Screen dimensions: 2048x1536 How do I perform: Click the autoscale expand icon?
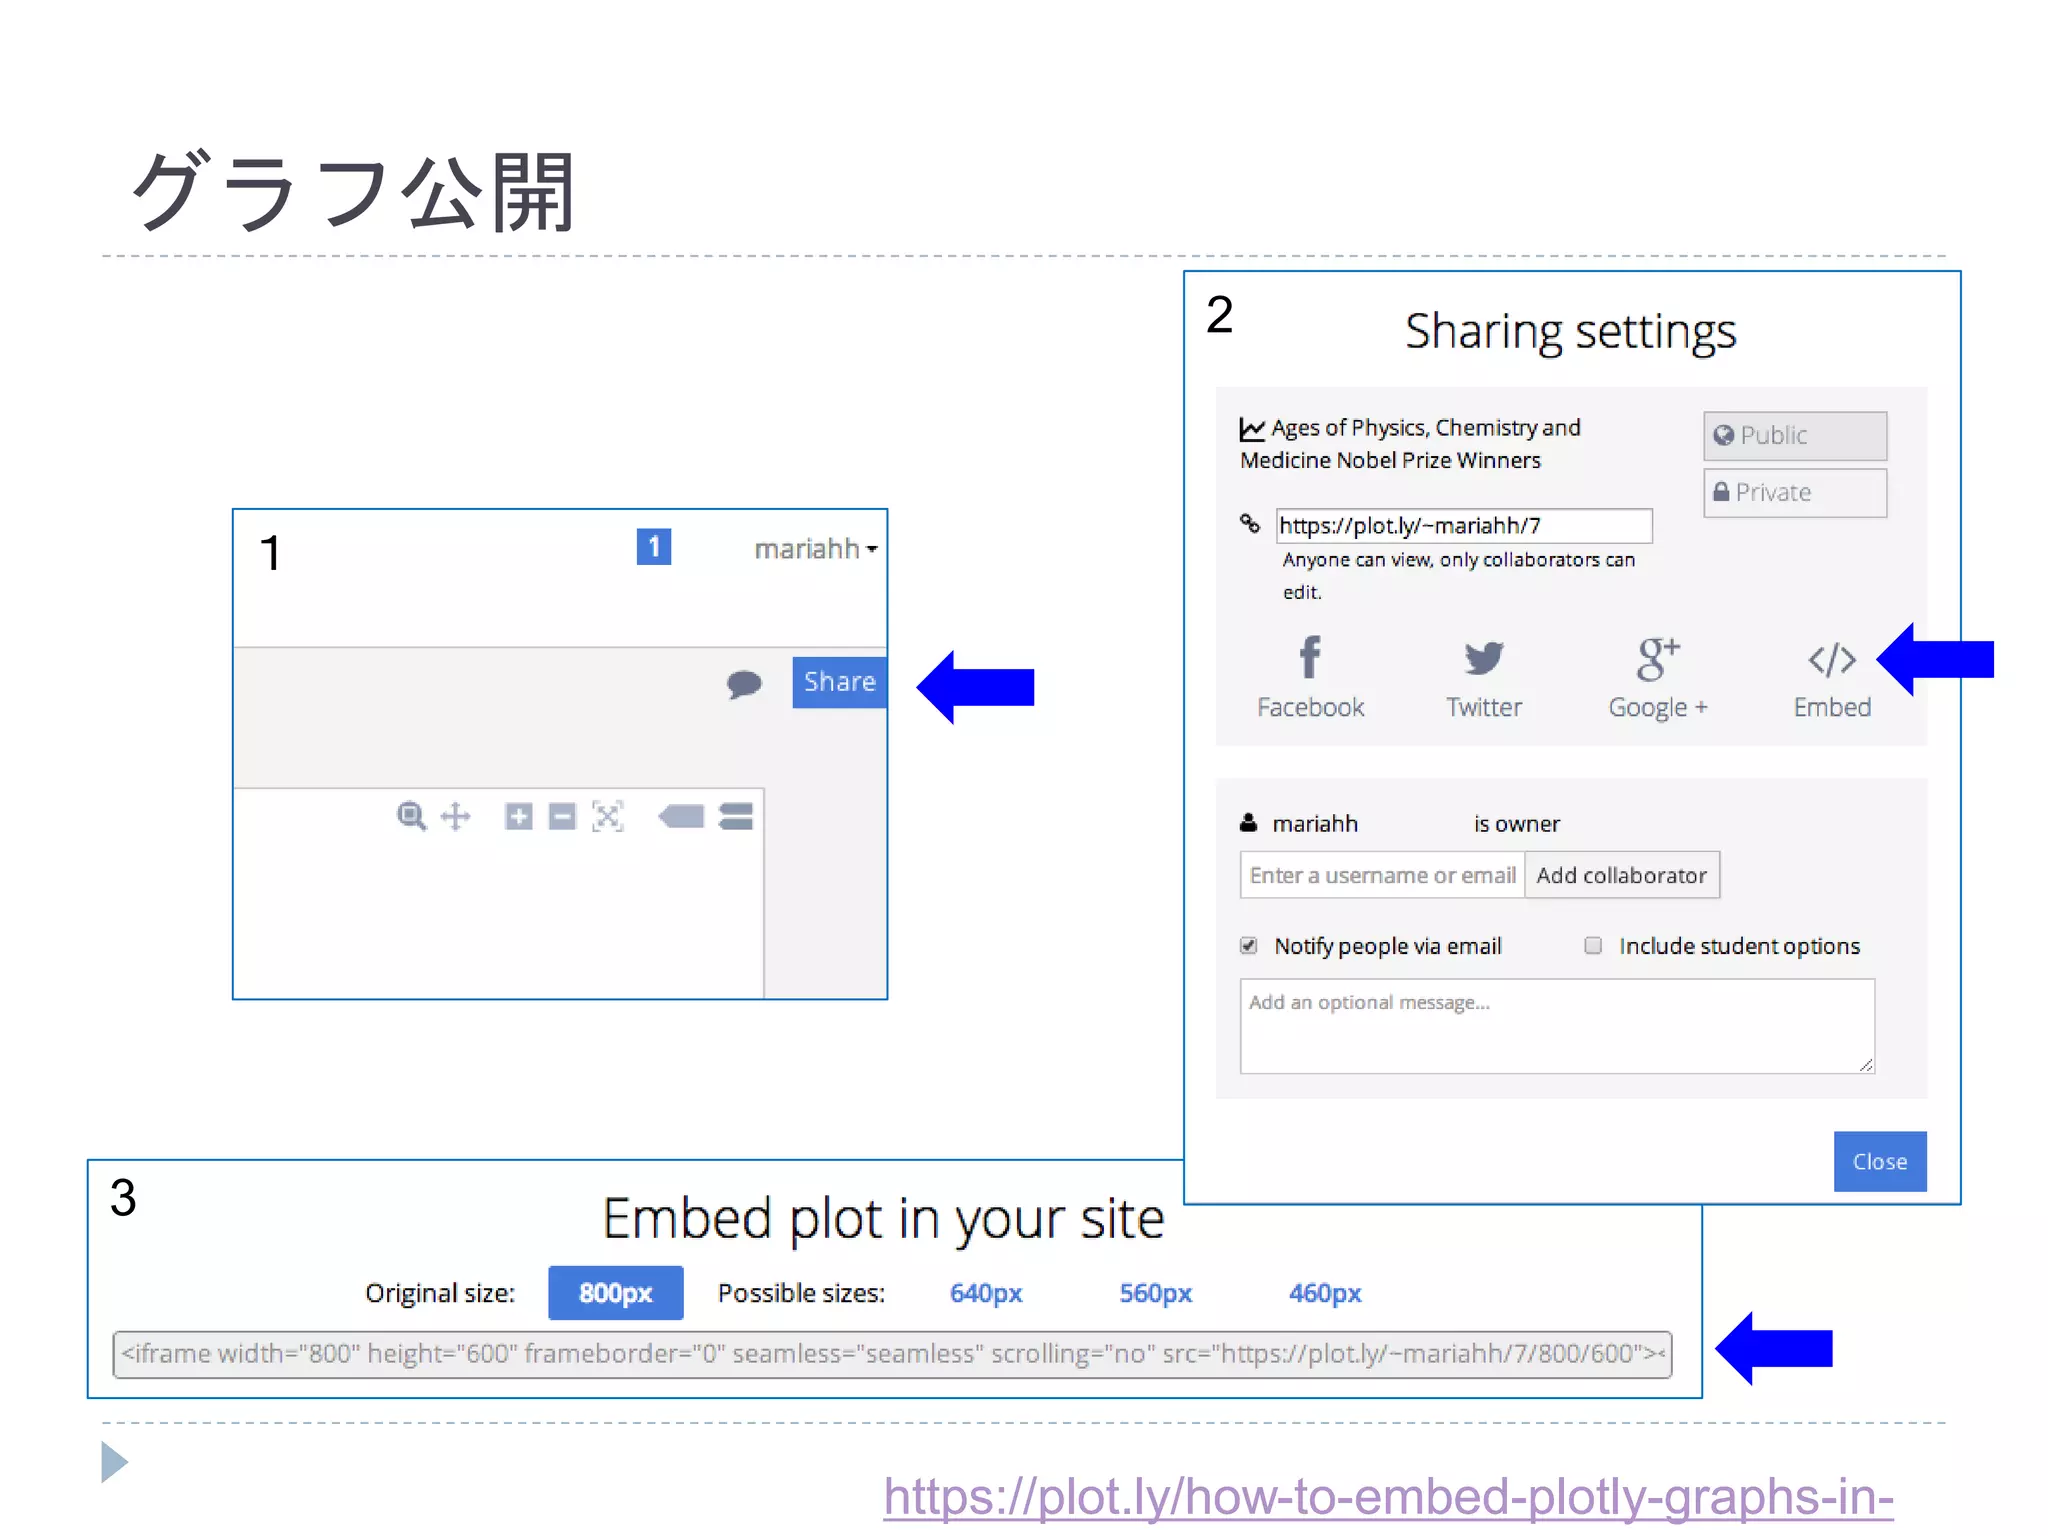pyautogui.click(x=607, y=816)
